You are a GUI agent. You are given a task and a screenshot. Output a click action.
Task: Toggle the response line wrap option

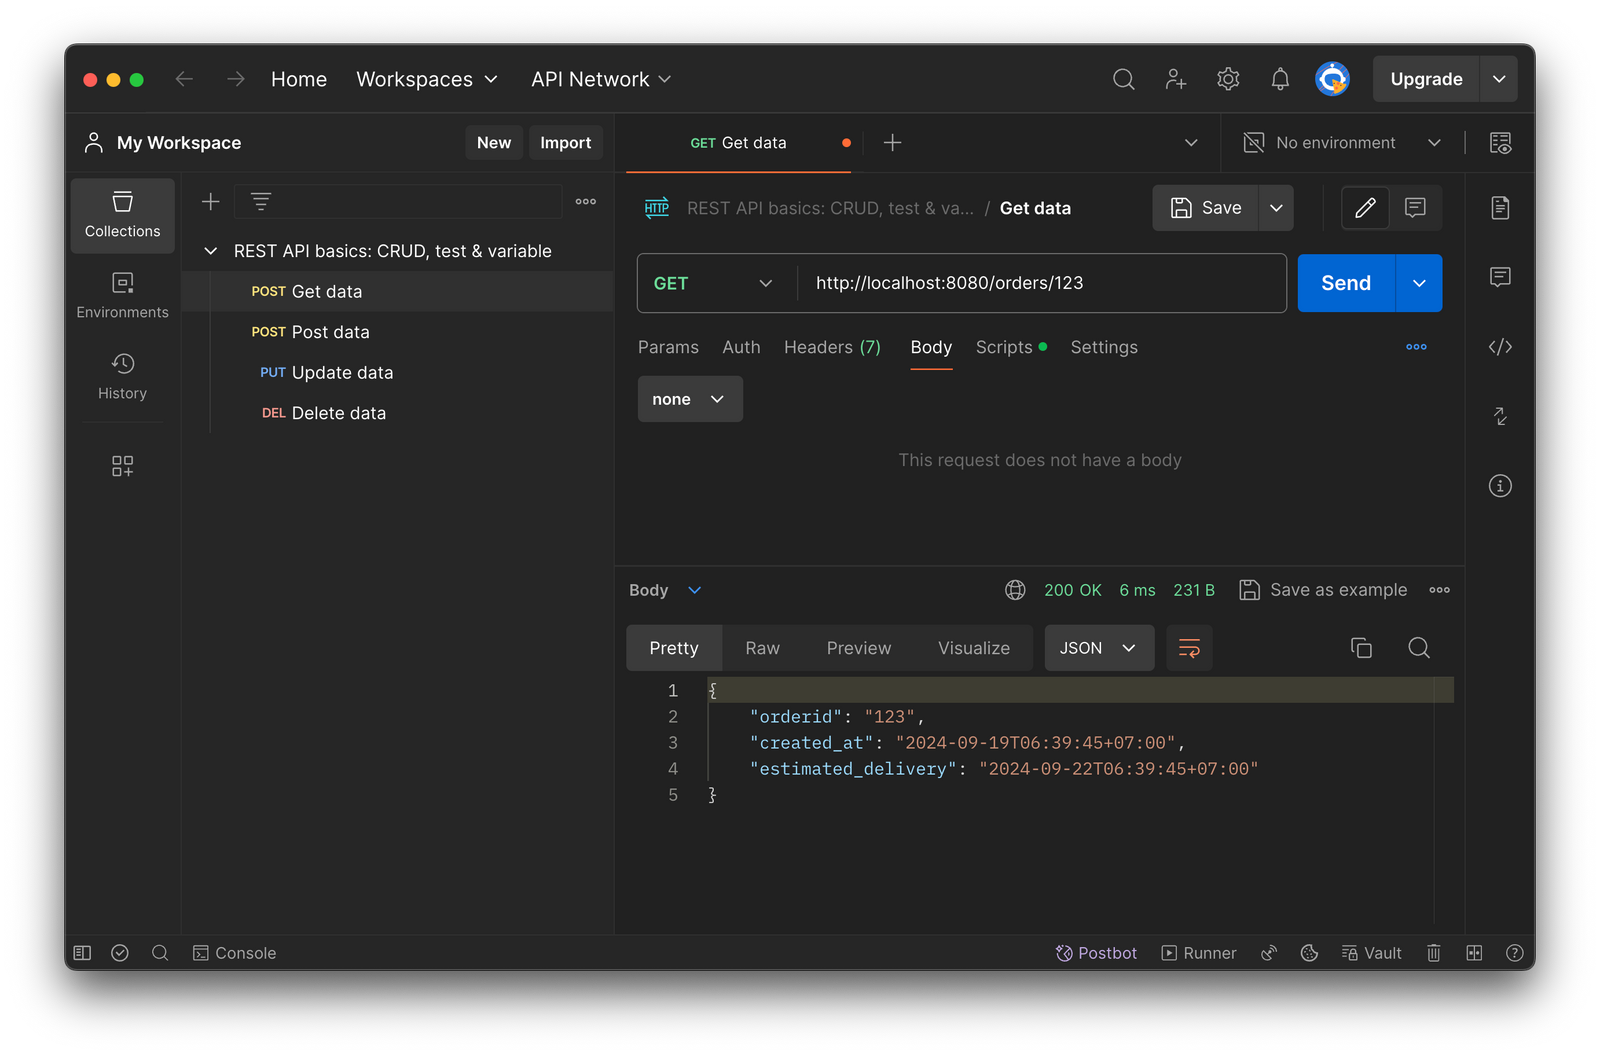tap(1189, 648)
